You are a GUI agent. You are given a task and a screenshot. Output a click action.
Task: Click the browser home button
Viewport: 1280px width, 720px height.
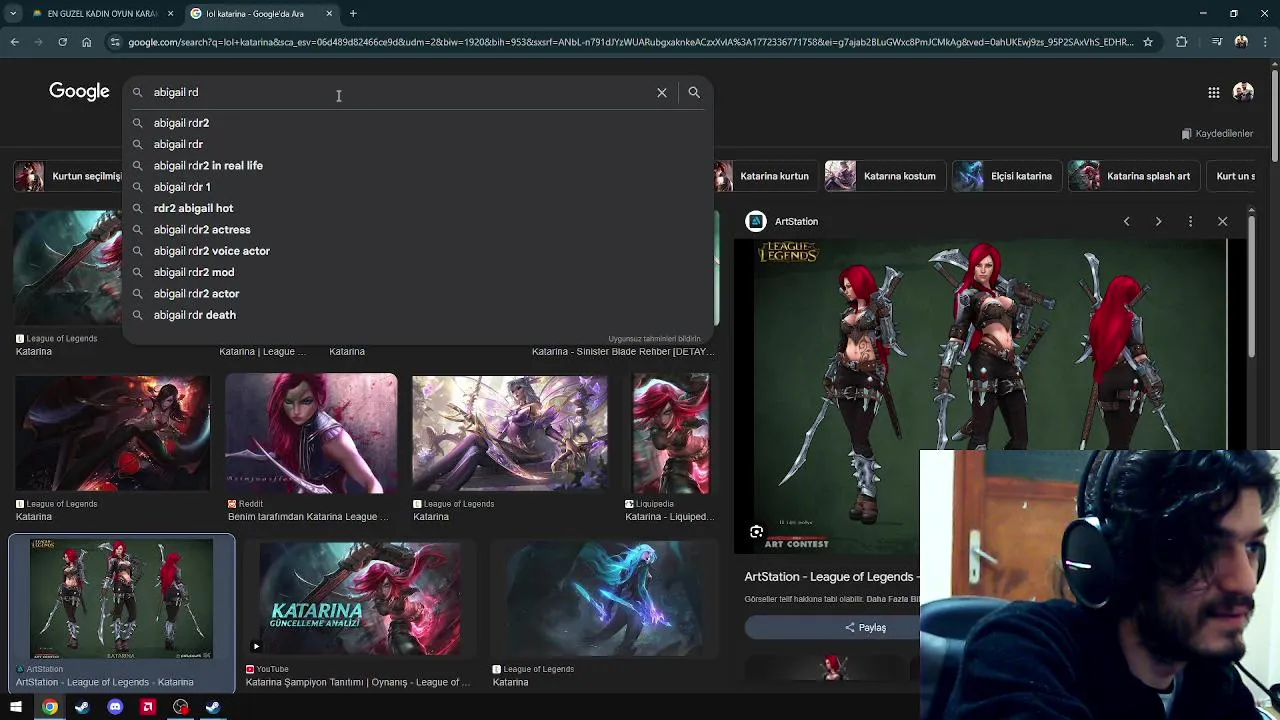click(86, 42)
